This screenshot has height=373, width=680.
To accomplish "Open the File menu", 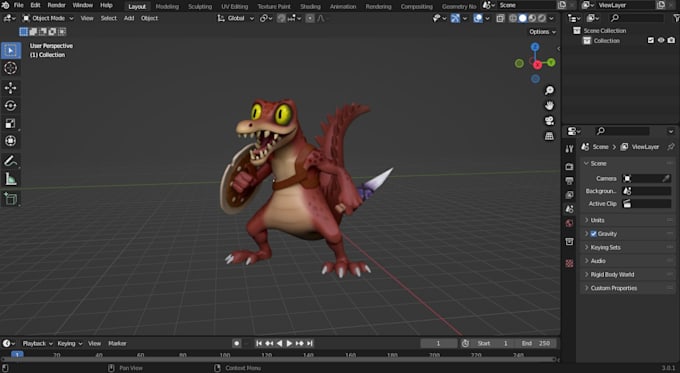I will pyautogui.click(x=19, y=5).
